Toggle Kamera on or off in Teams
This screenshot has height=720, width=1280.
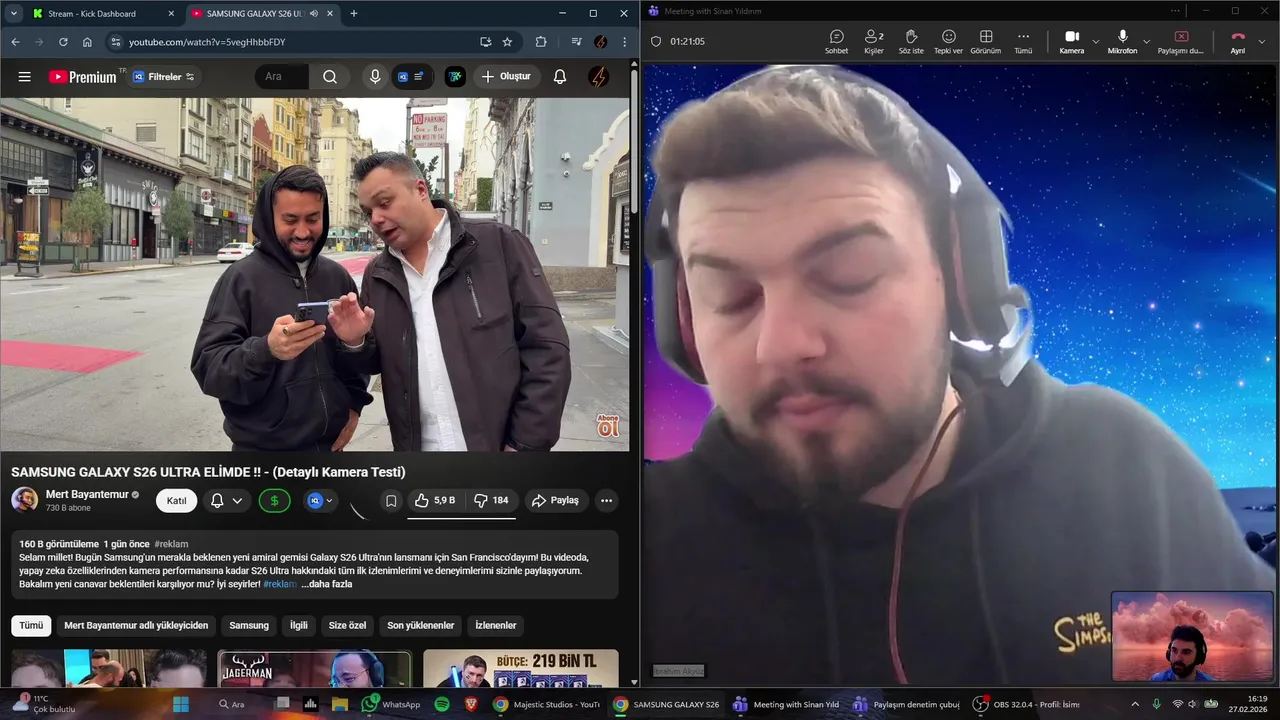pyautogui.click(x=1071, y=41)
